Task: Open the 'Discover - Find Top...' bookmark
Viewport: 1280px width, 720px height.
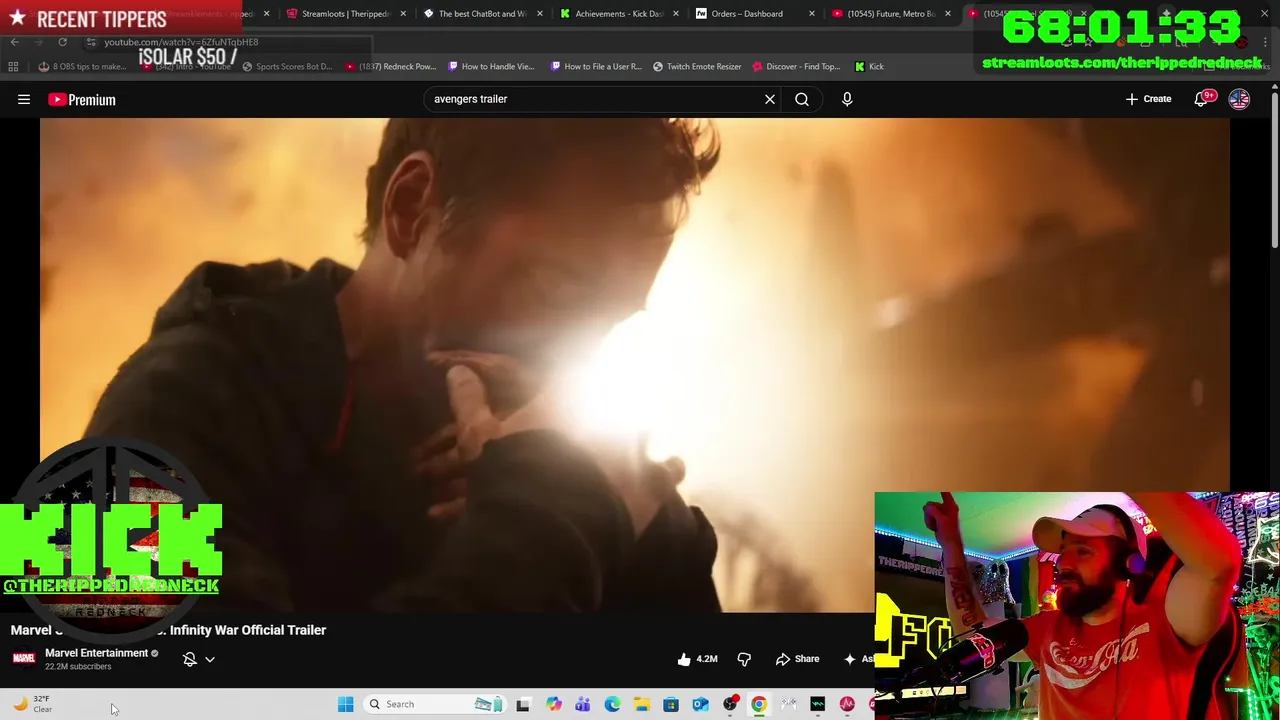Action: coord(796,66)
